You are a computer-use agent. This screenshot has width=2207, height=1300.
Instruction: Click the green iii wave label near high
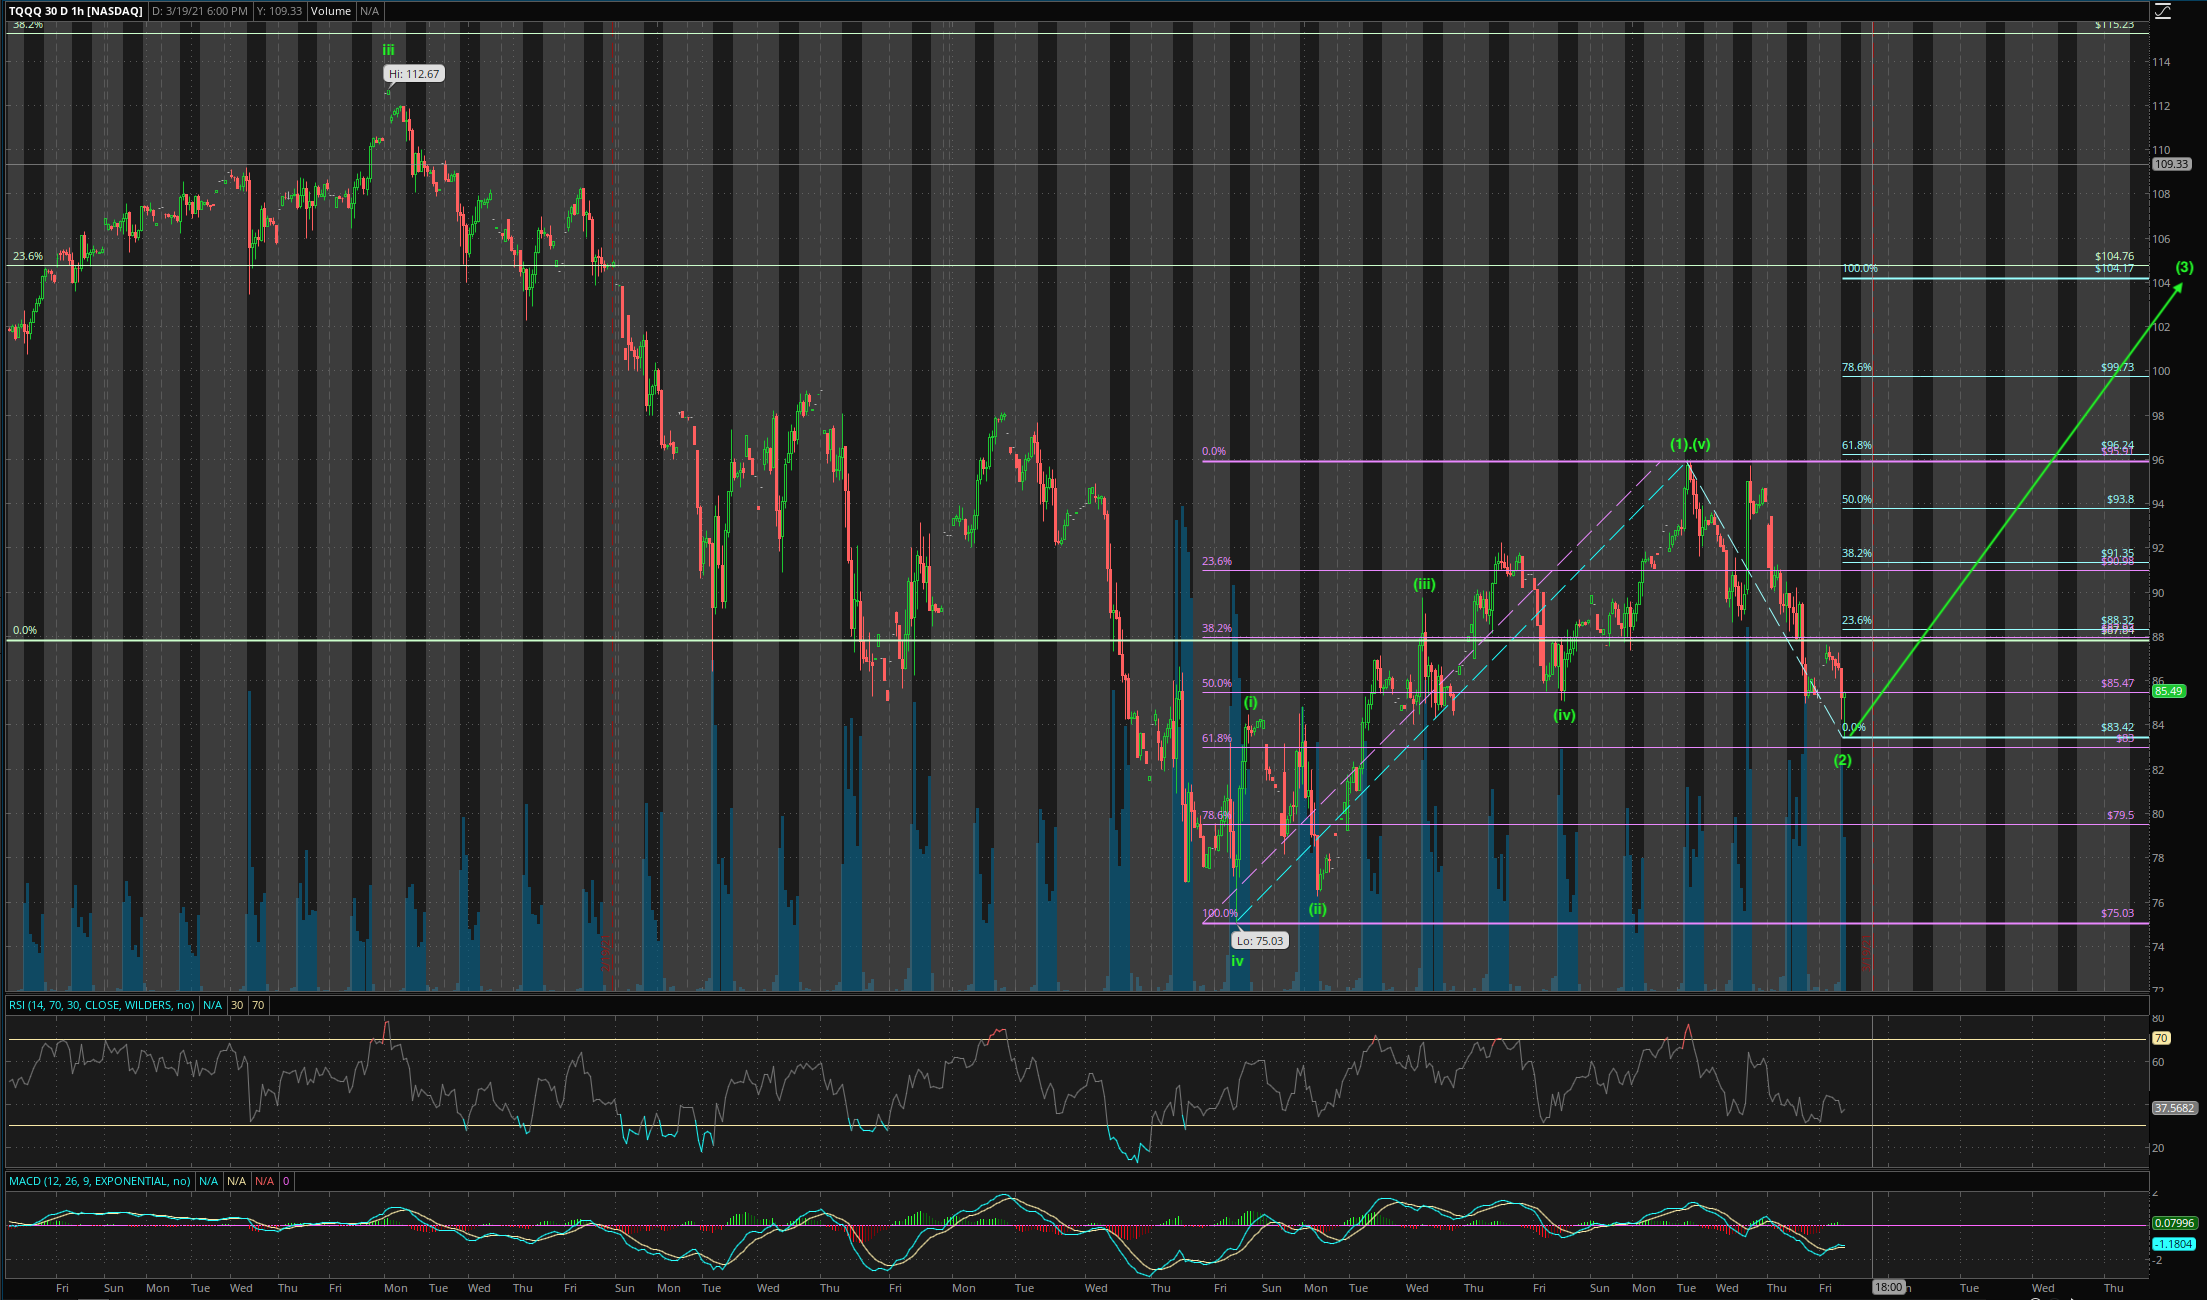point(388,49)
